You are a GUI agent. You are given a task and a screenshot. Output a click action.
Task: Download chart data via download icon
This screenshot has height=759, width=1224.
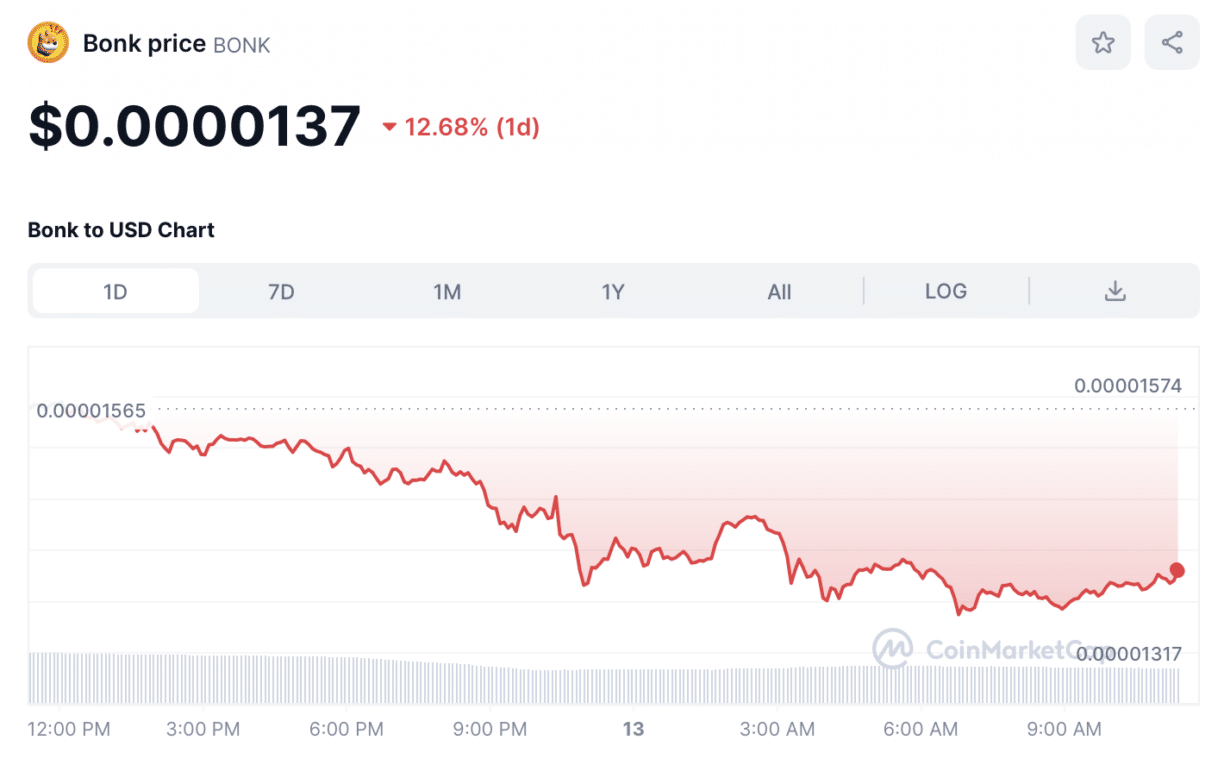click(1115, 291)
